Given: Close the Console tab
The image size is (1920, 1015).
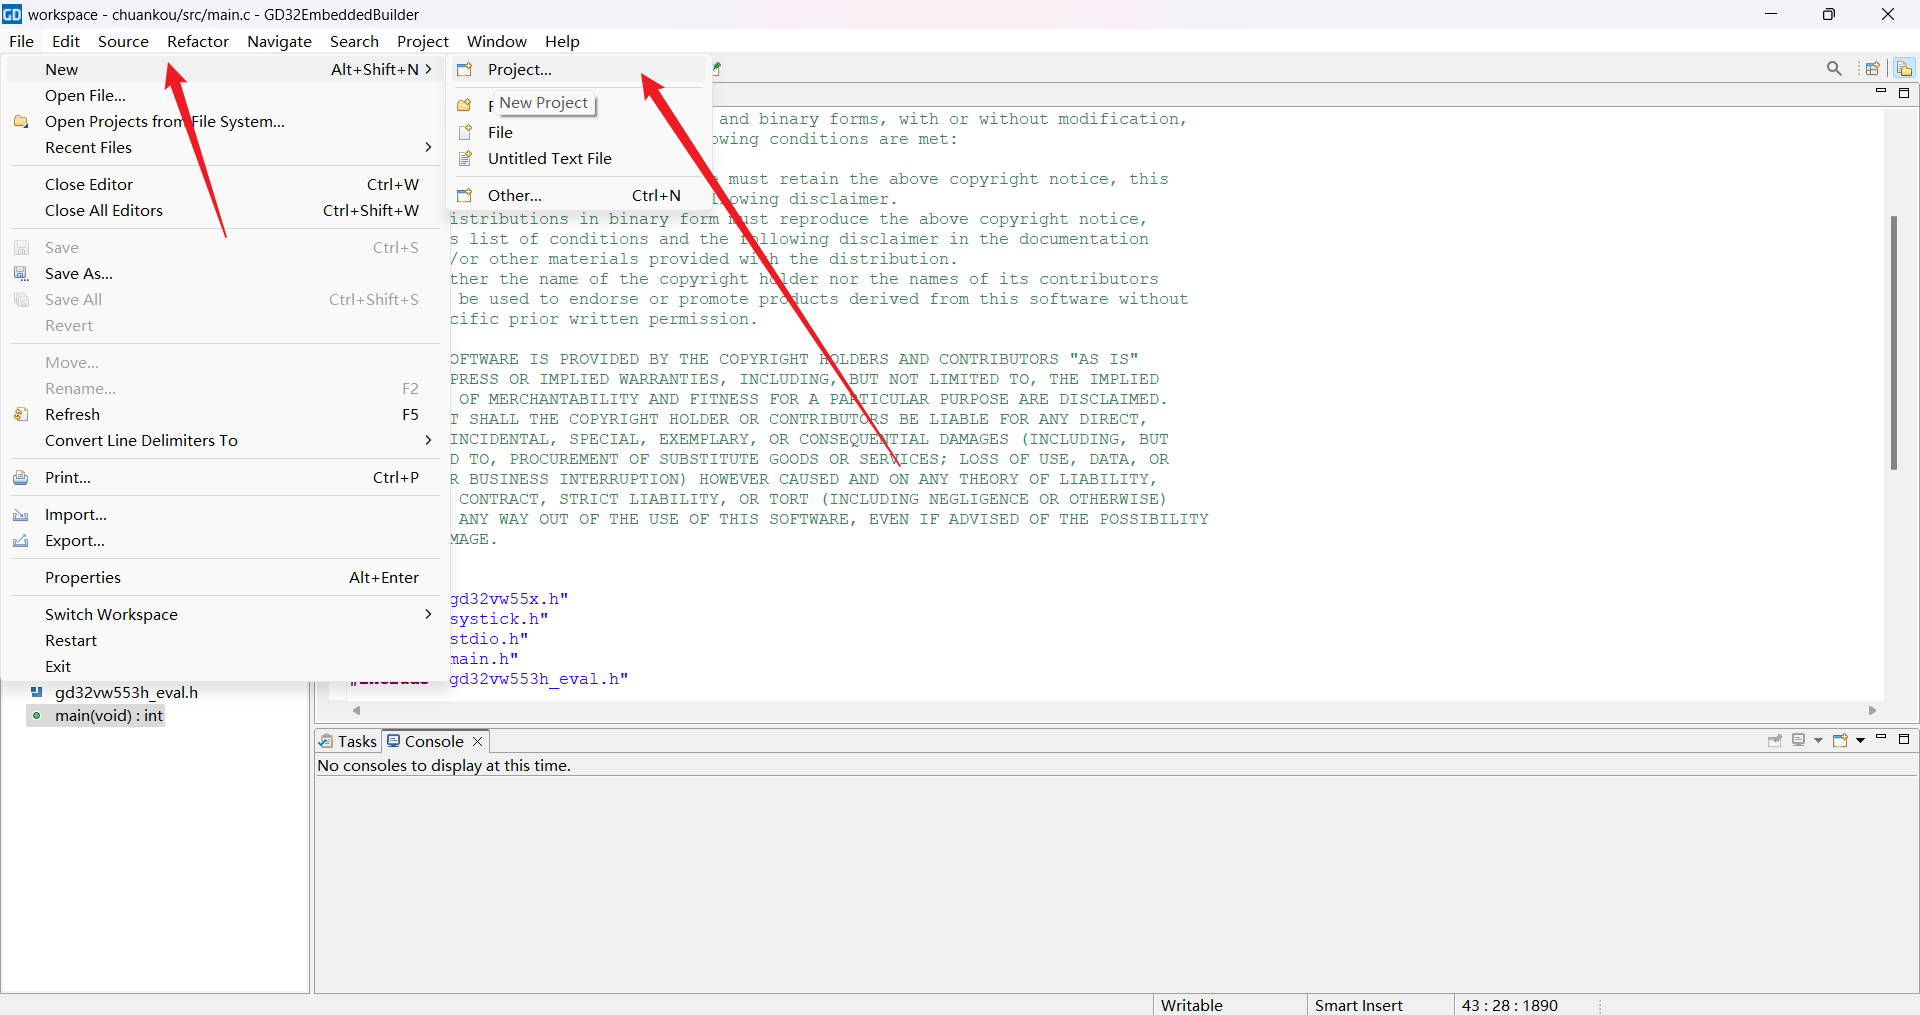Looking at the screenshot, I should (x=478, y=741).
